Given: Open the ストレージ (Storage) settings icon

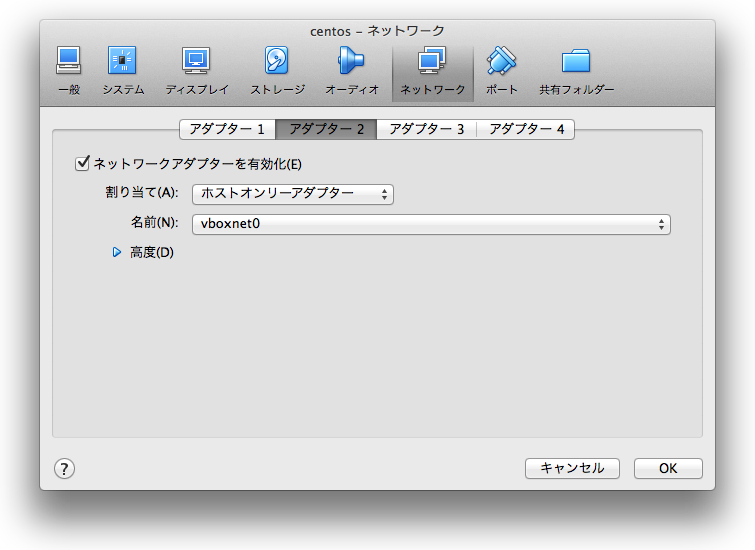Looking at the screenshot, I should click(277, 71).
